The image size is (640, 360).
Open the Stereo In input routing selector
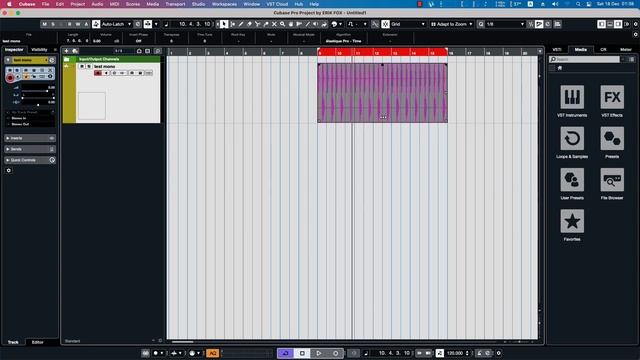(31, 118)
